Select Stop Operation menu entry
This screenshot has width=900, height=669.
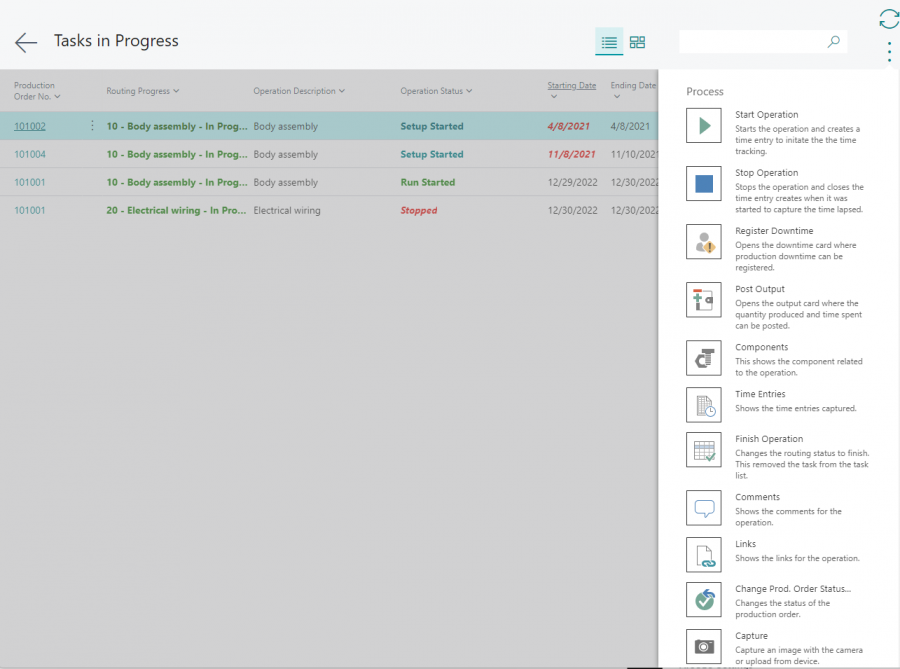778,190
